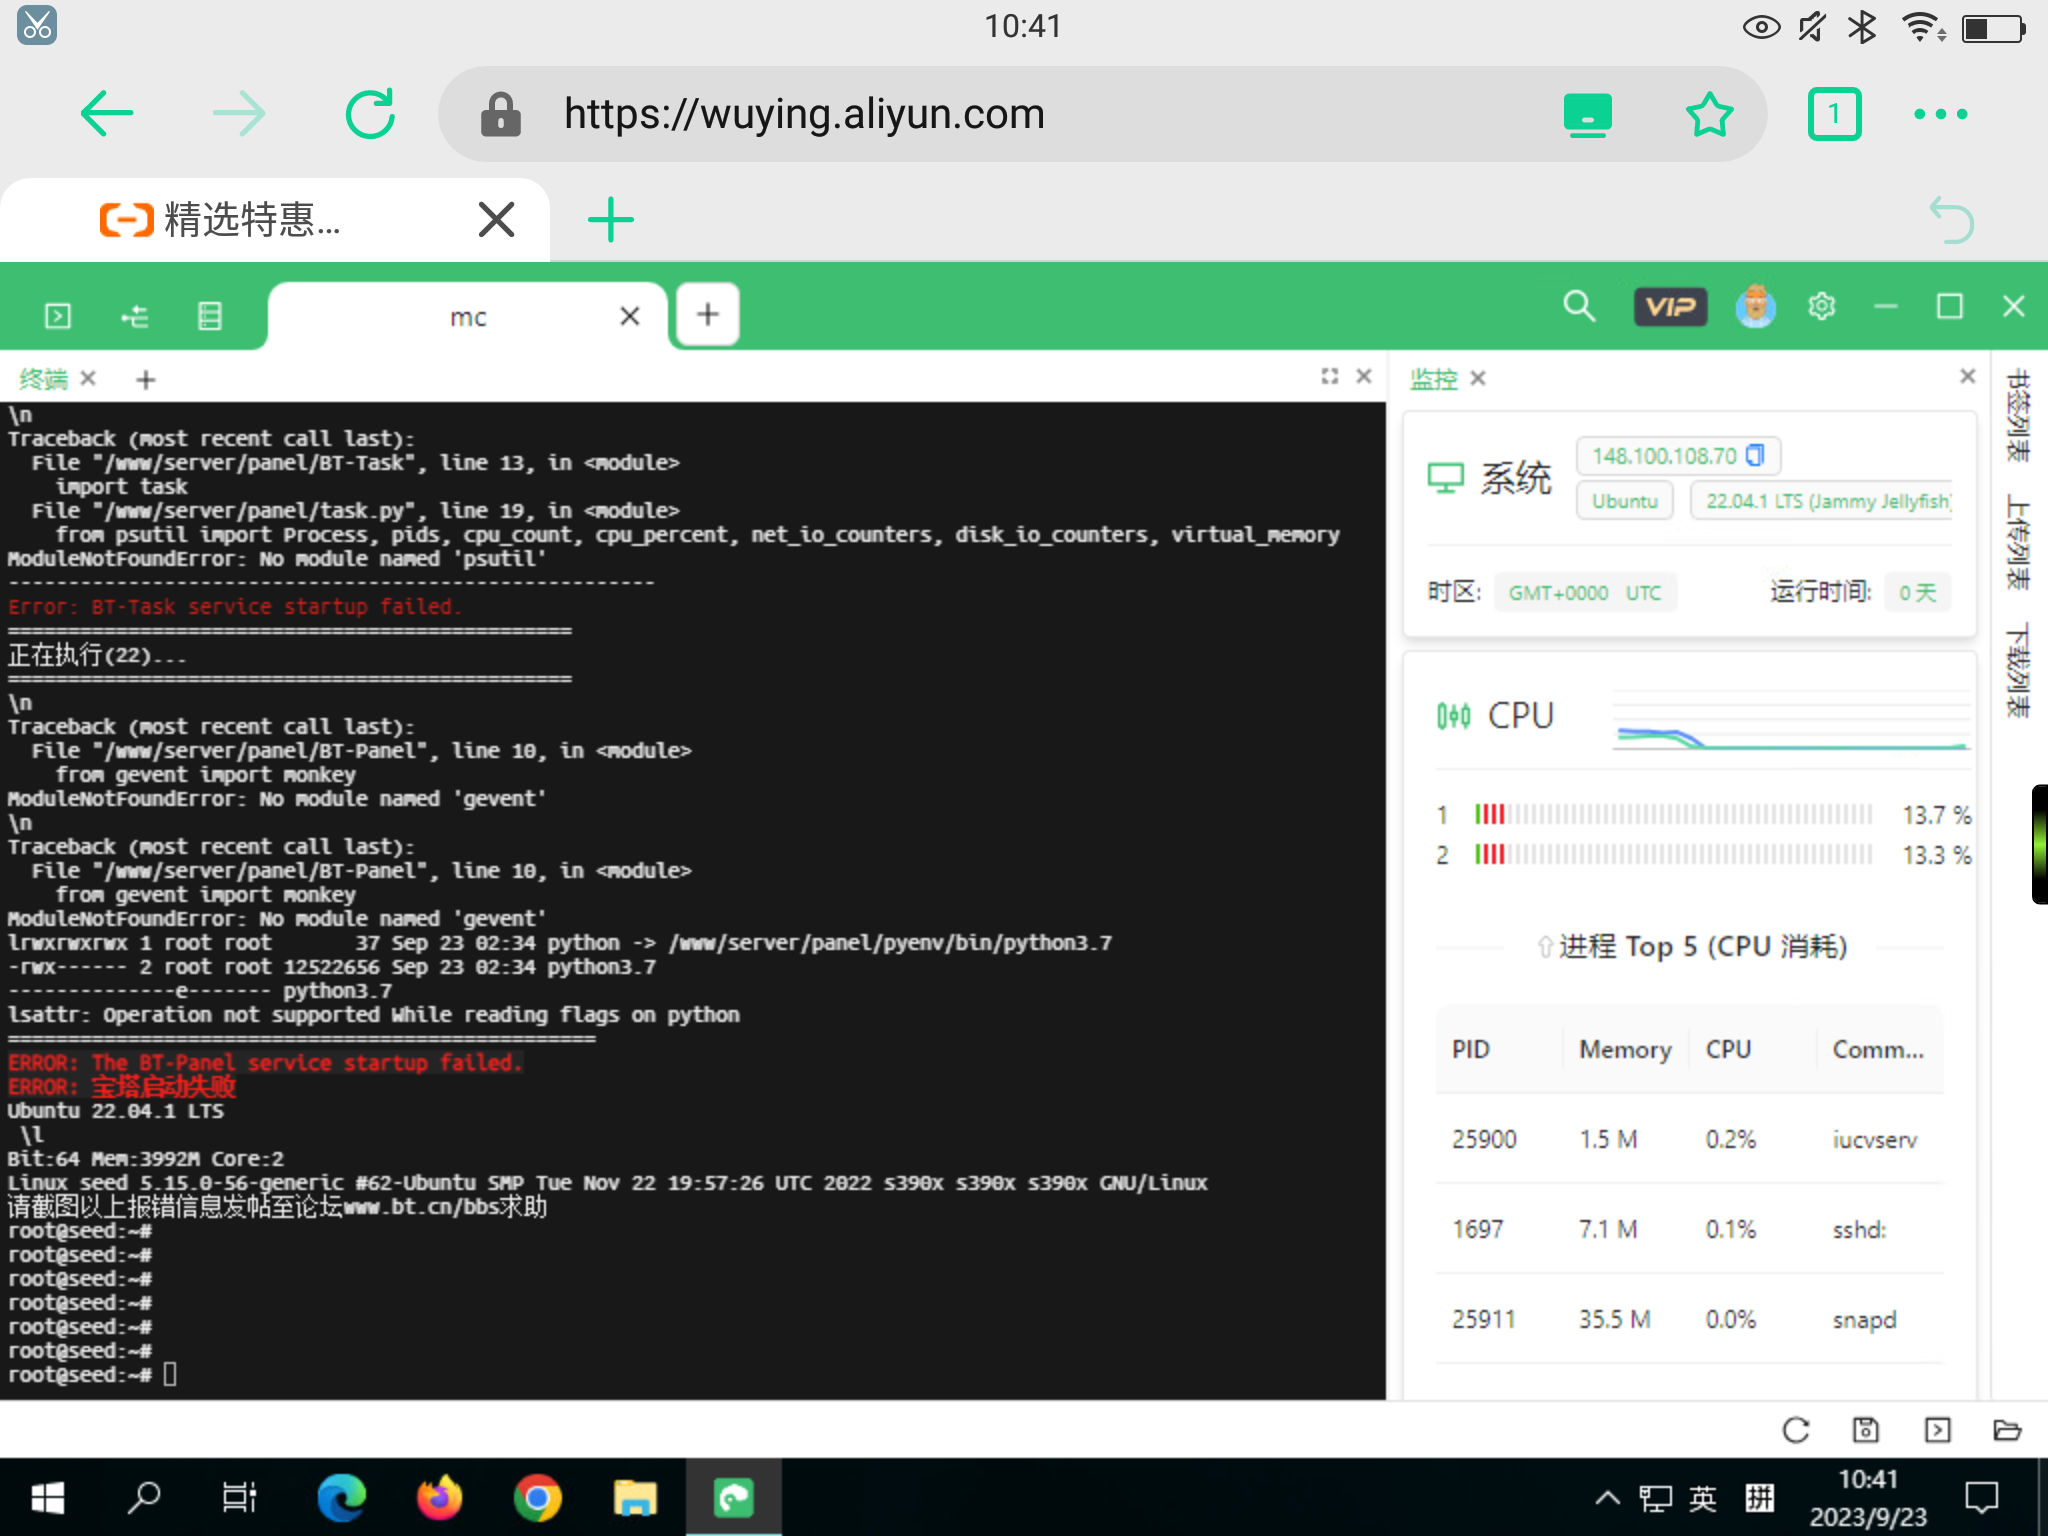Bookmark page with star icon
Viewport: 2048px width, 1536px height.
coord(1709,114)
